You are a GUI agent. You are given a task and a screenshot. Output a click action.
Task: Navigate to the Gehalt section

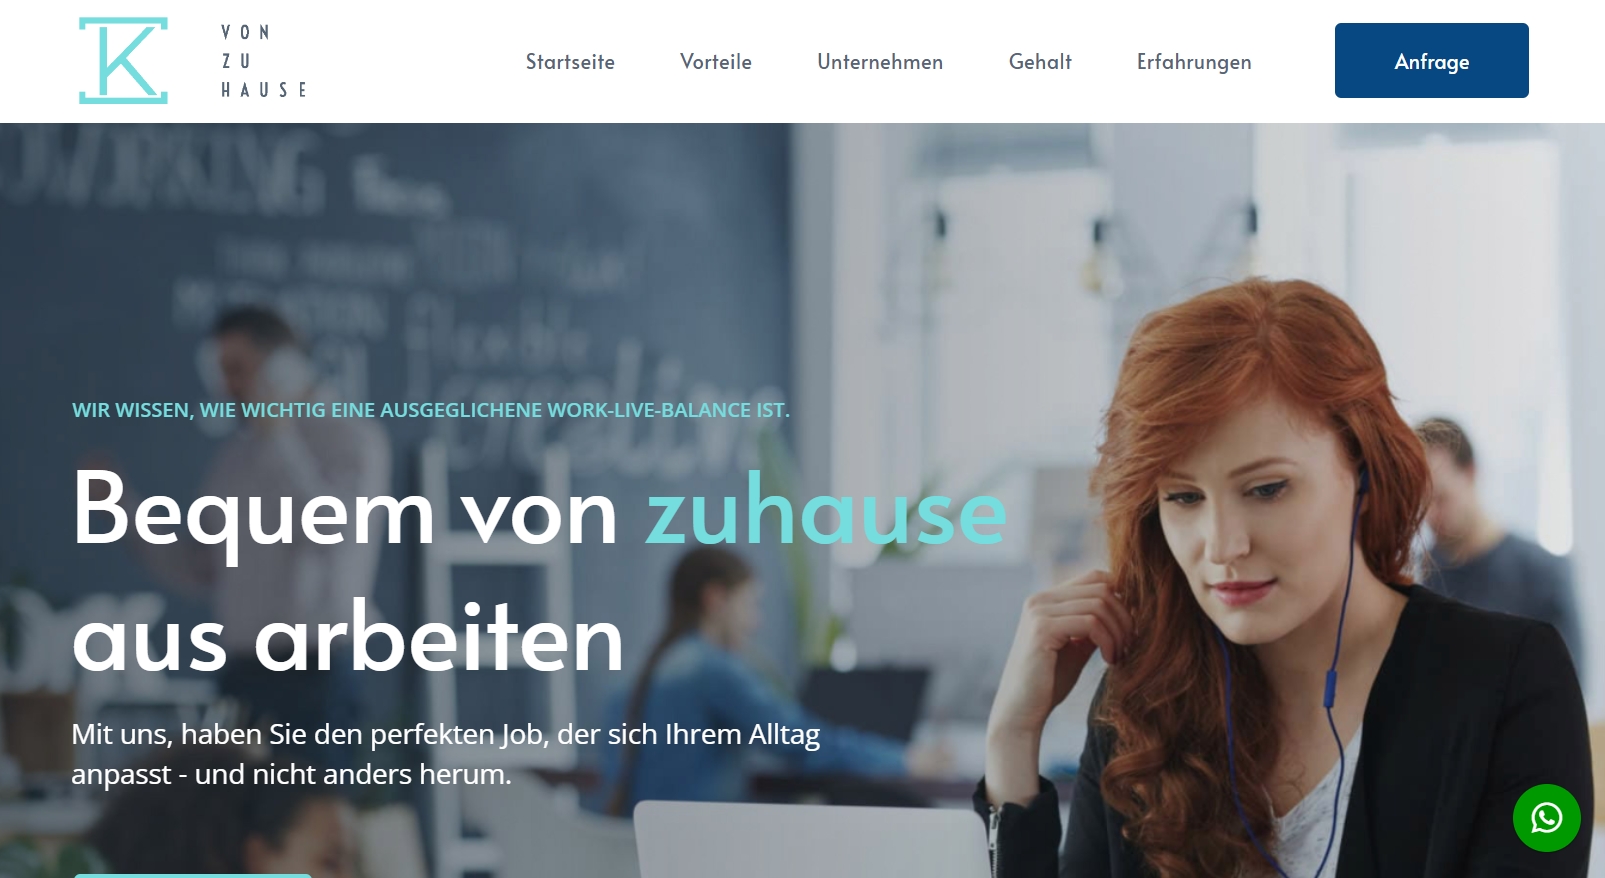(x=1040, y=62)
